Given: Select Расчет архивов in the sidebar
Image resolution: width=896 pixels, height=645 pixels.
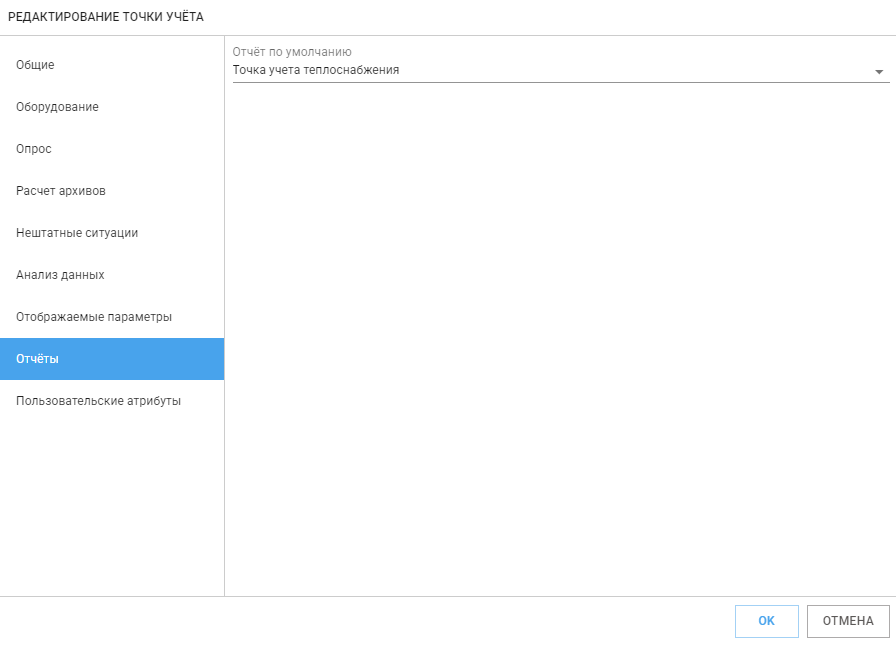Looking at the screenshot, I should [112, 191].
